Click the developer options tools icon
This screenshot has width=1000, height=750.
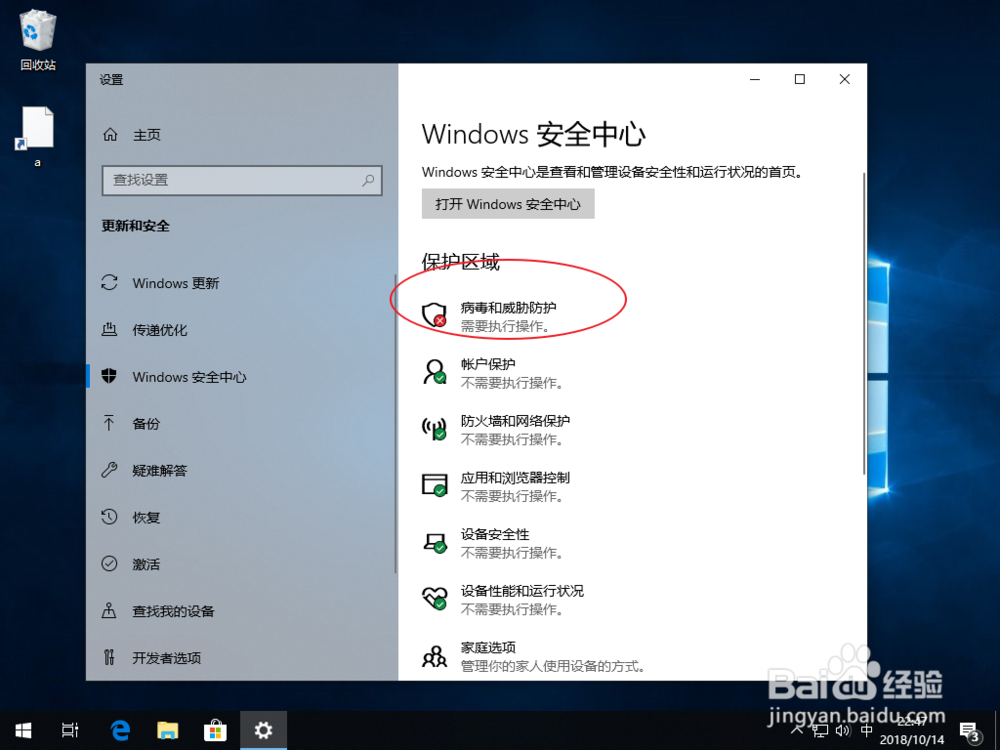[x=109, y=657]
